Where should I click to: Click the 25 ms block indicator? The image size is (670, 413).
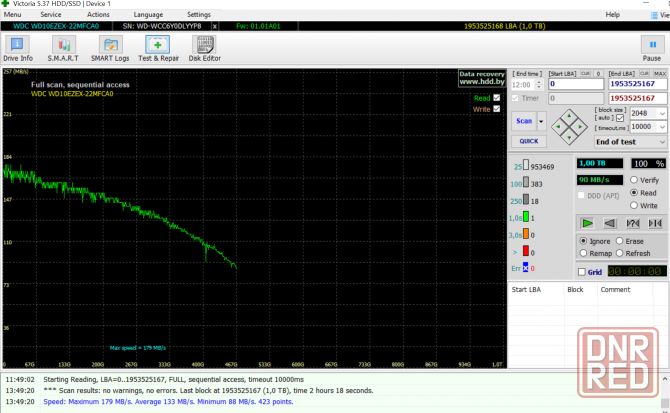click(526, 165)
